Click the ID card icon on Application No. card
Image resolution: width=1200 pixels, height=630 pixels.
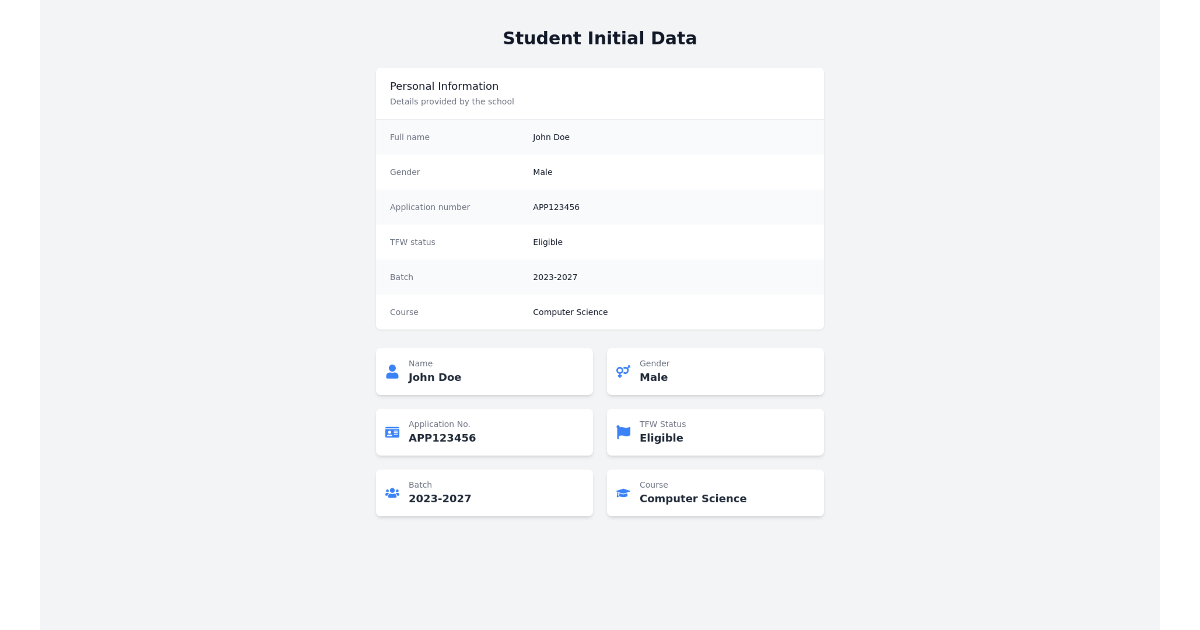pyautogui.click(x=392, y=432)
